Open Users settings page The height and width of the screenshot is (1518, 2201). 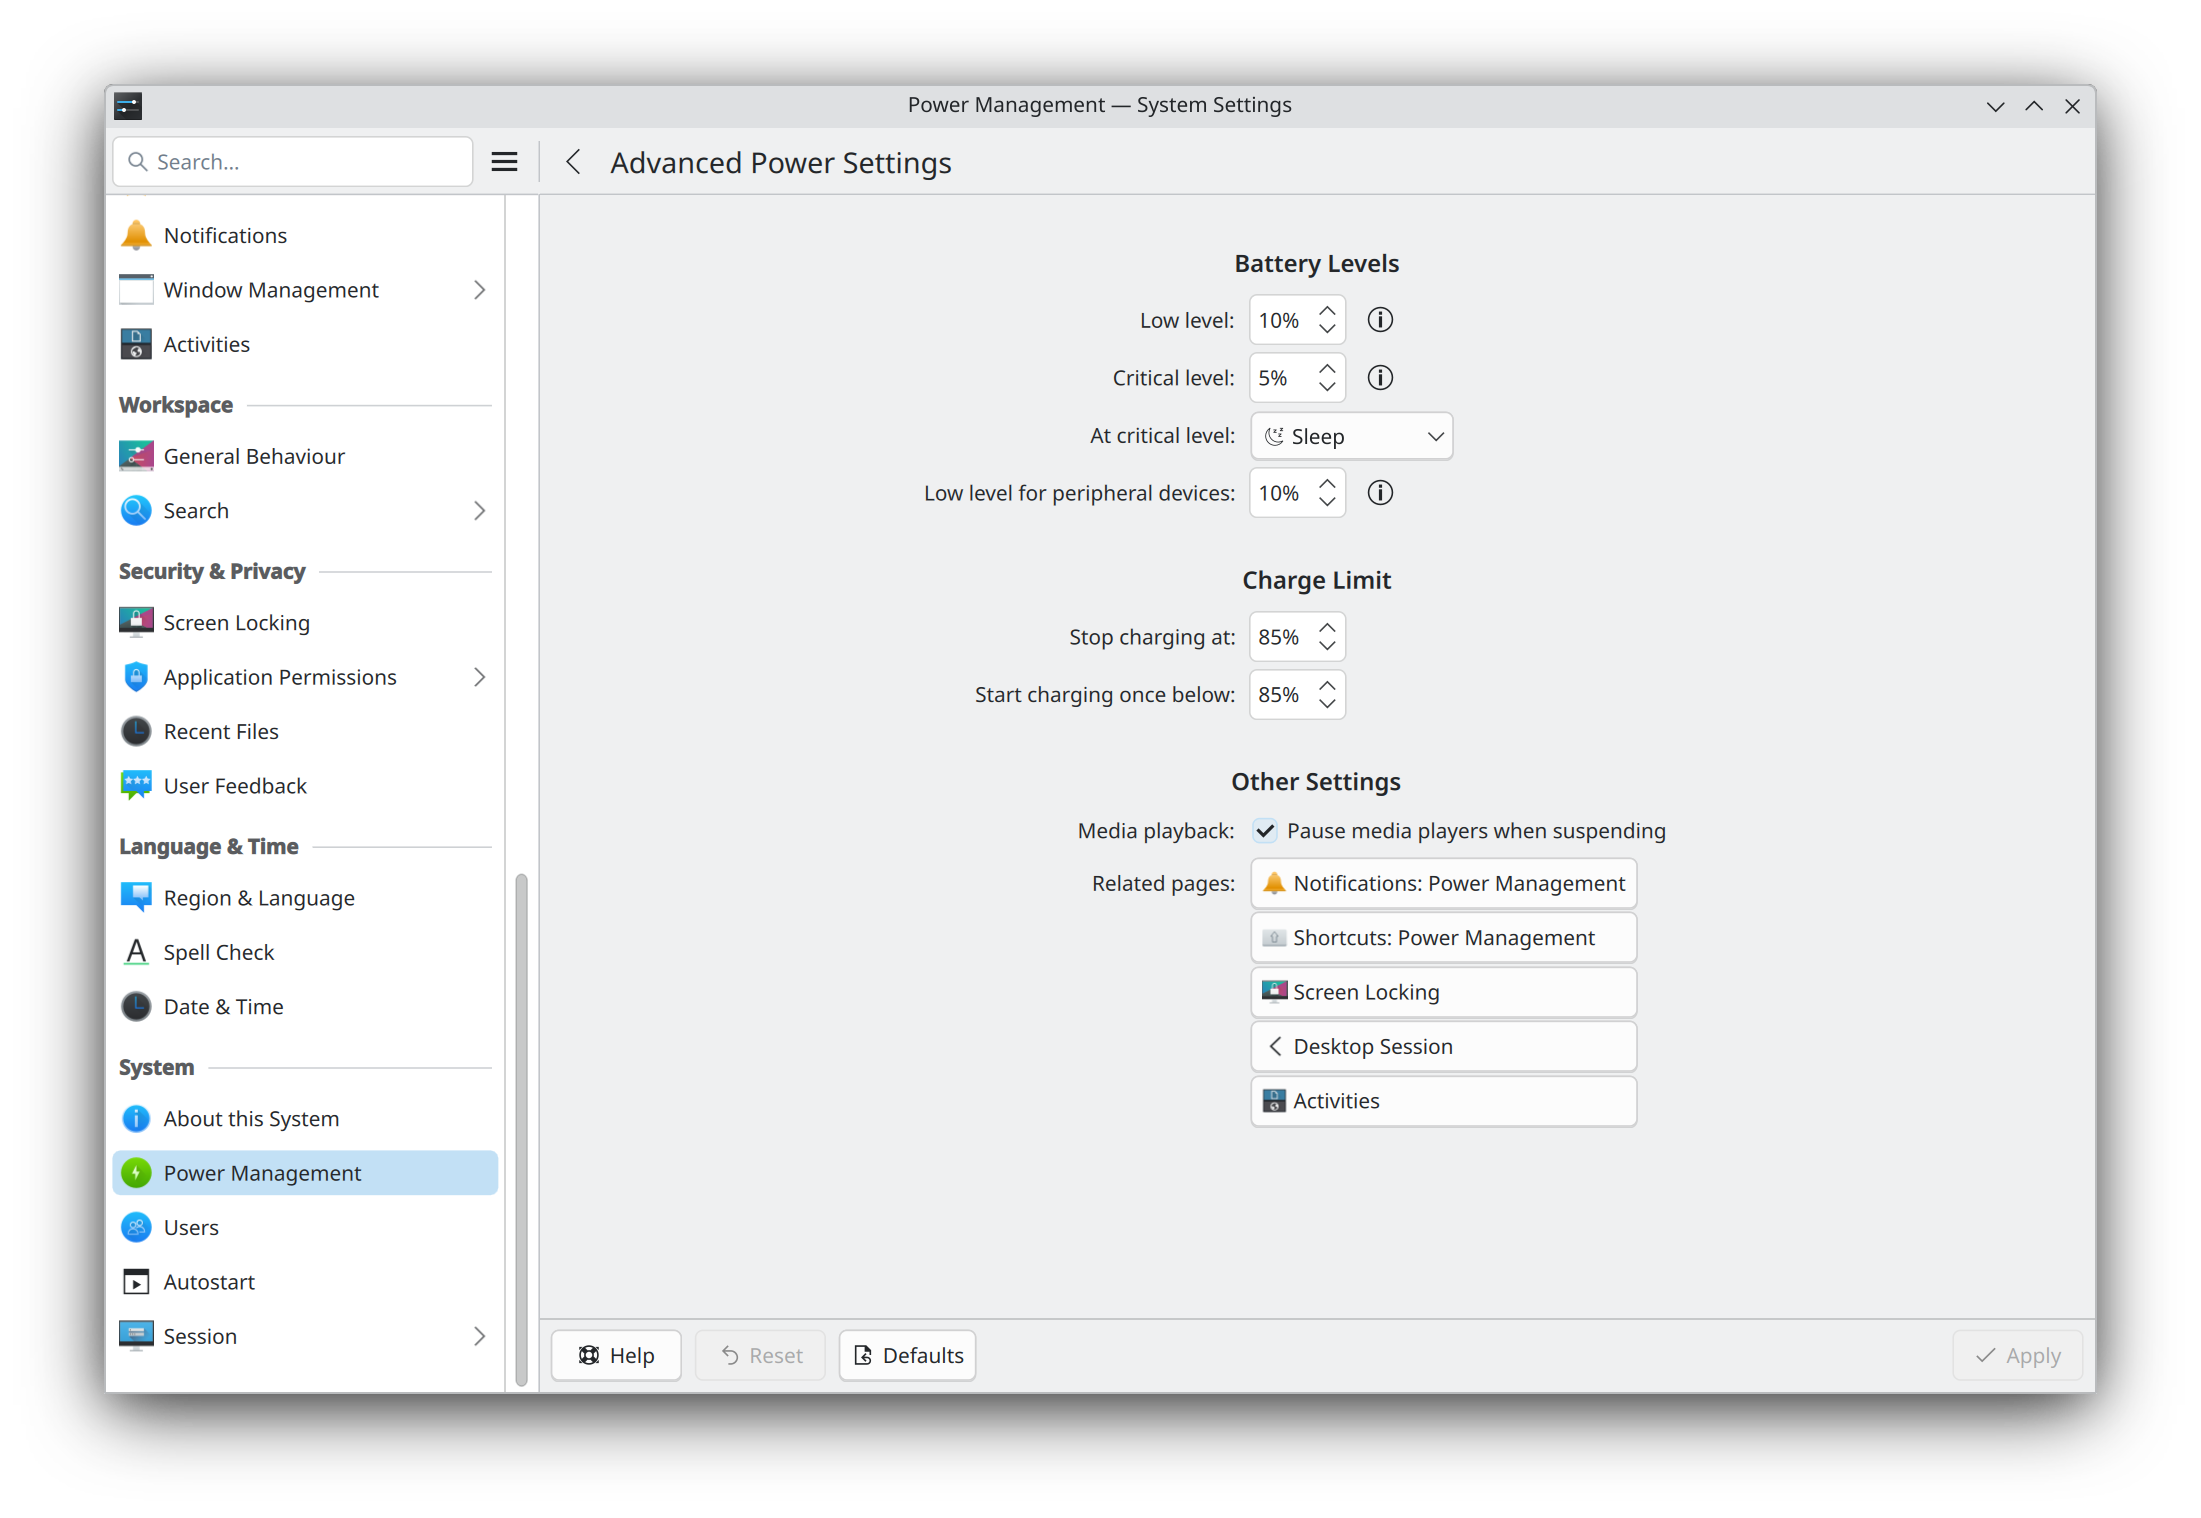[x=191, y=1227]
